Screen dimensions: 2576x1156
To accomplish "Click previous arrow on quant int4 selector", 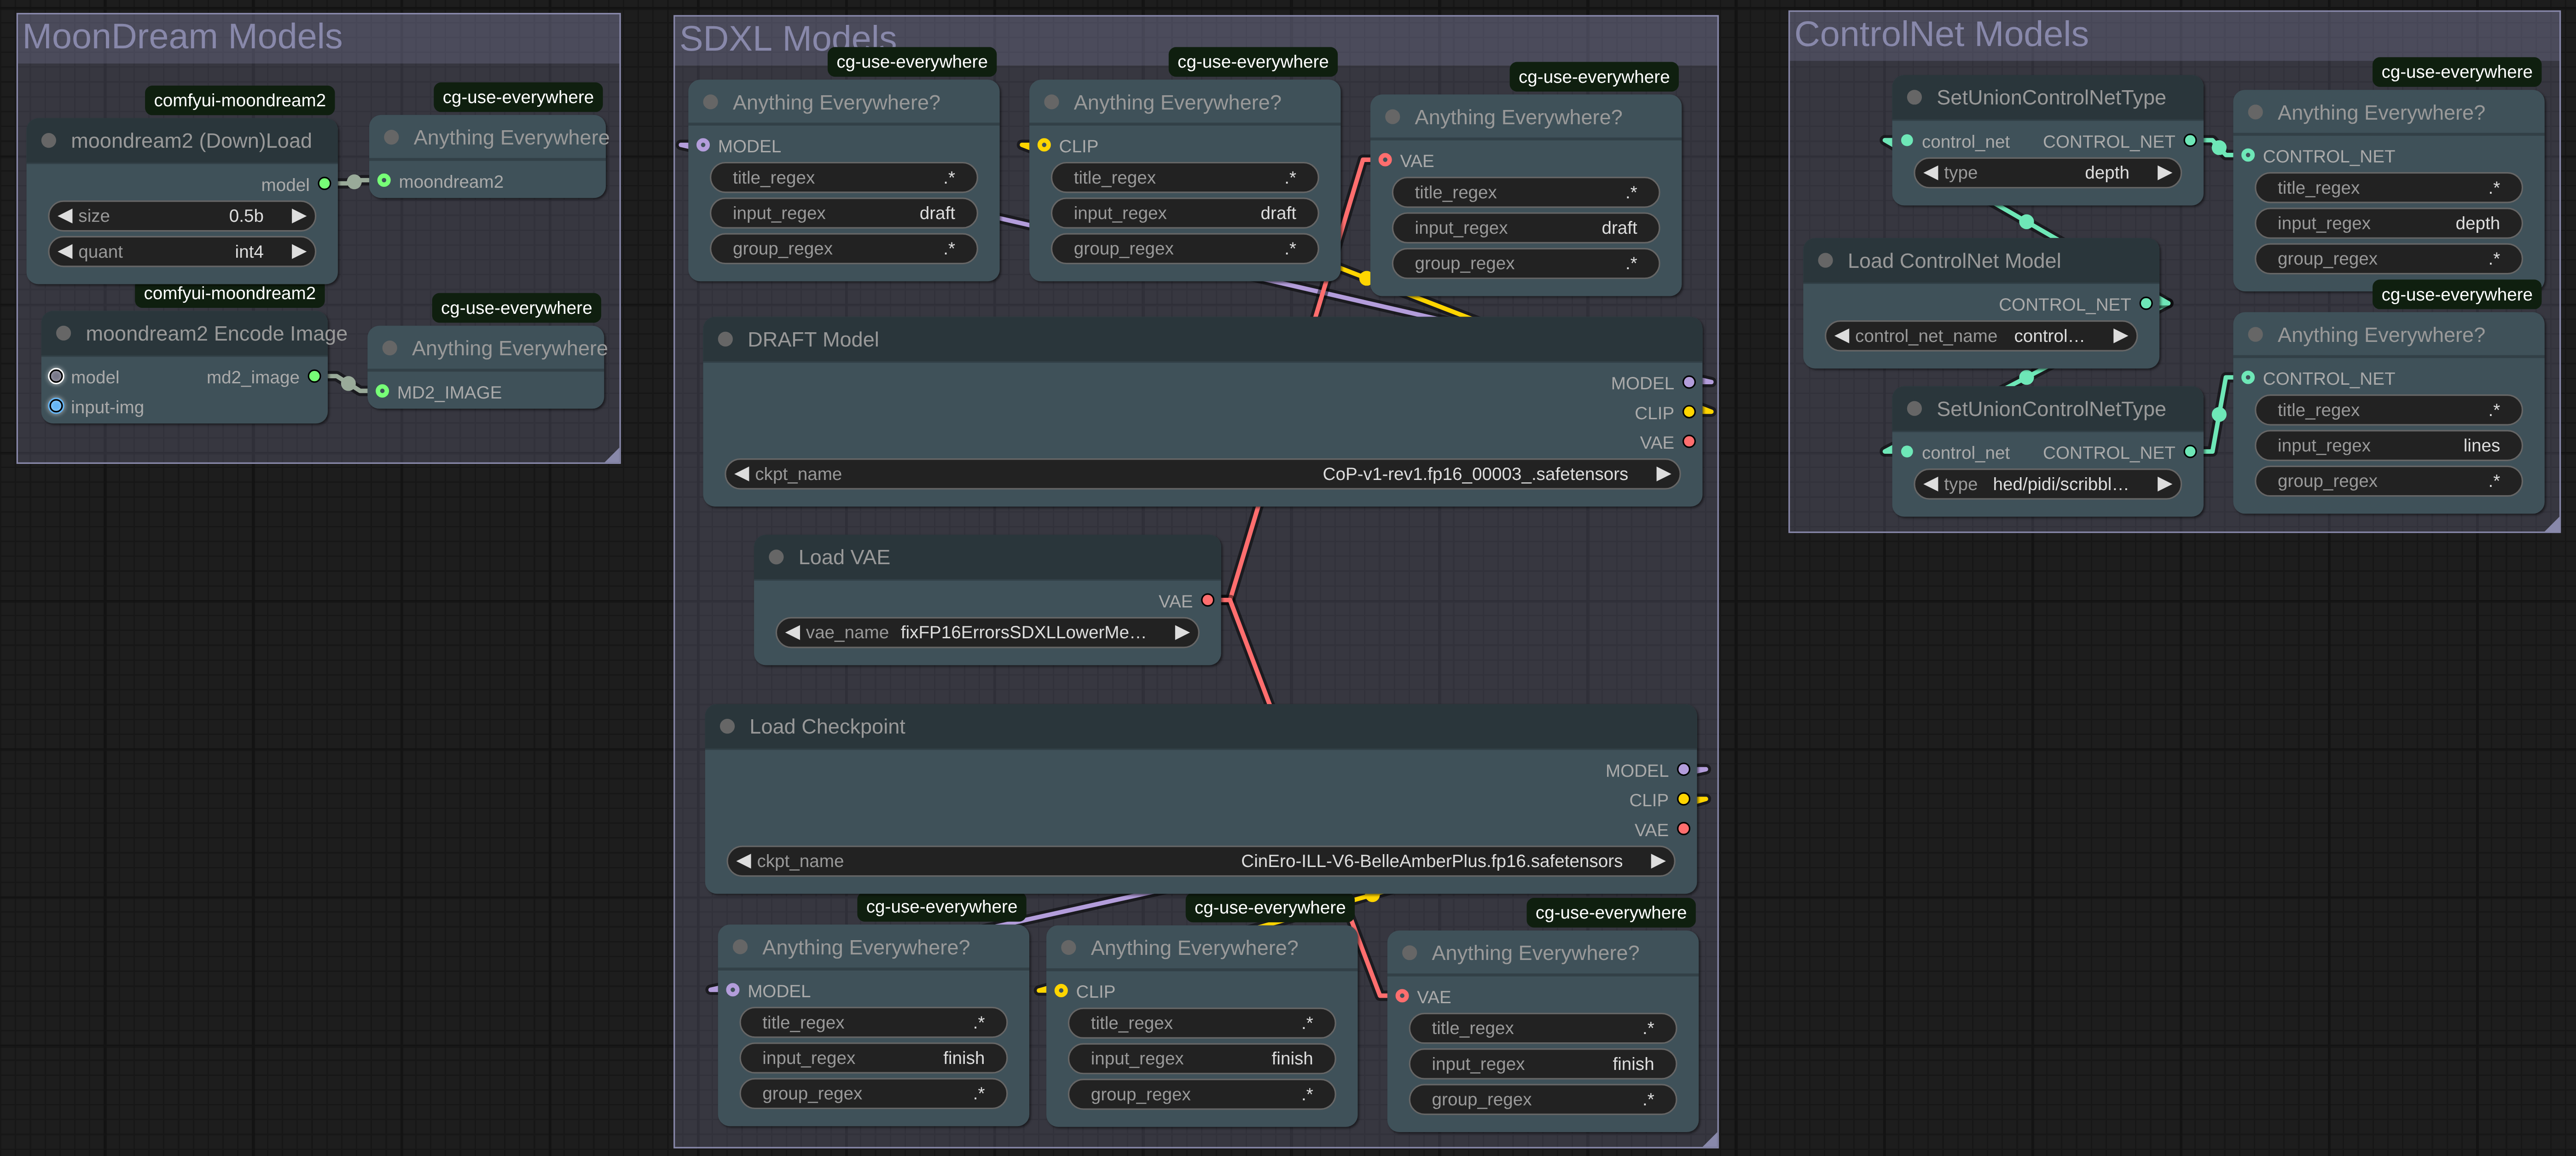I will click(66, 252).
